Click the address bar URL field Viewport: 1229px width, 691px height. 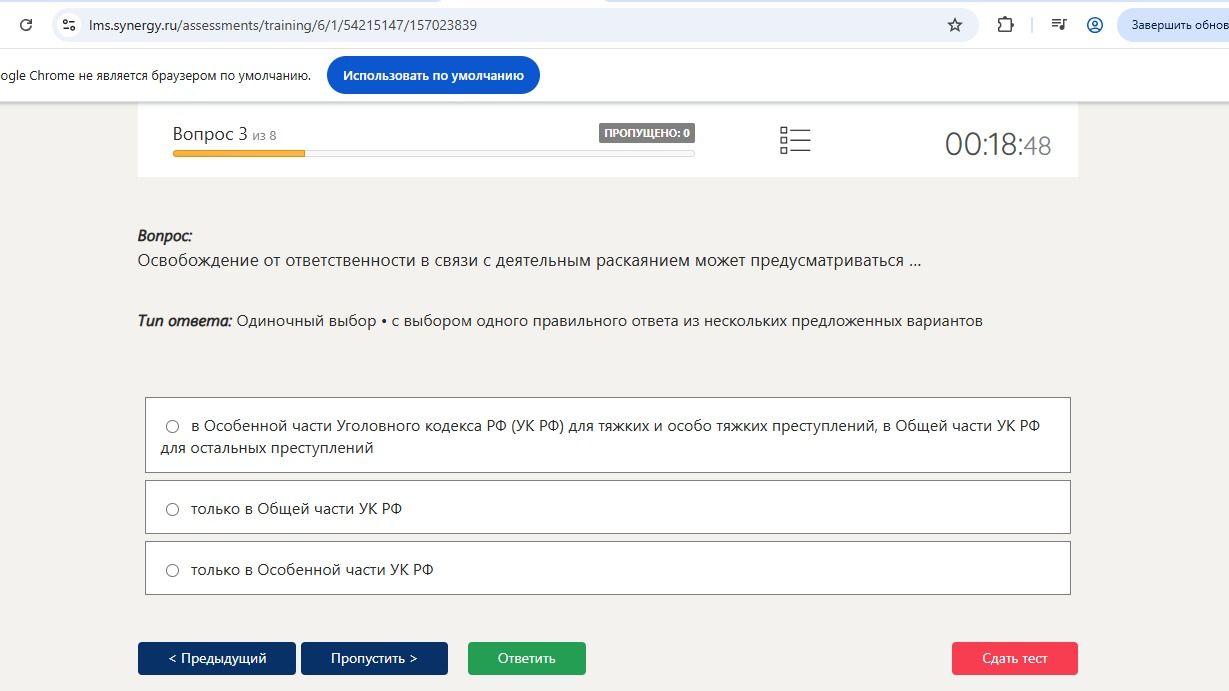515,25
